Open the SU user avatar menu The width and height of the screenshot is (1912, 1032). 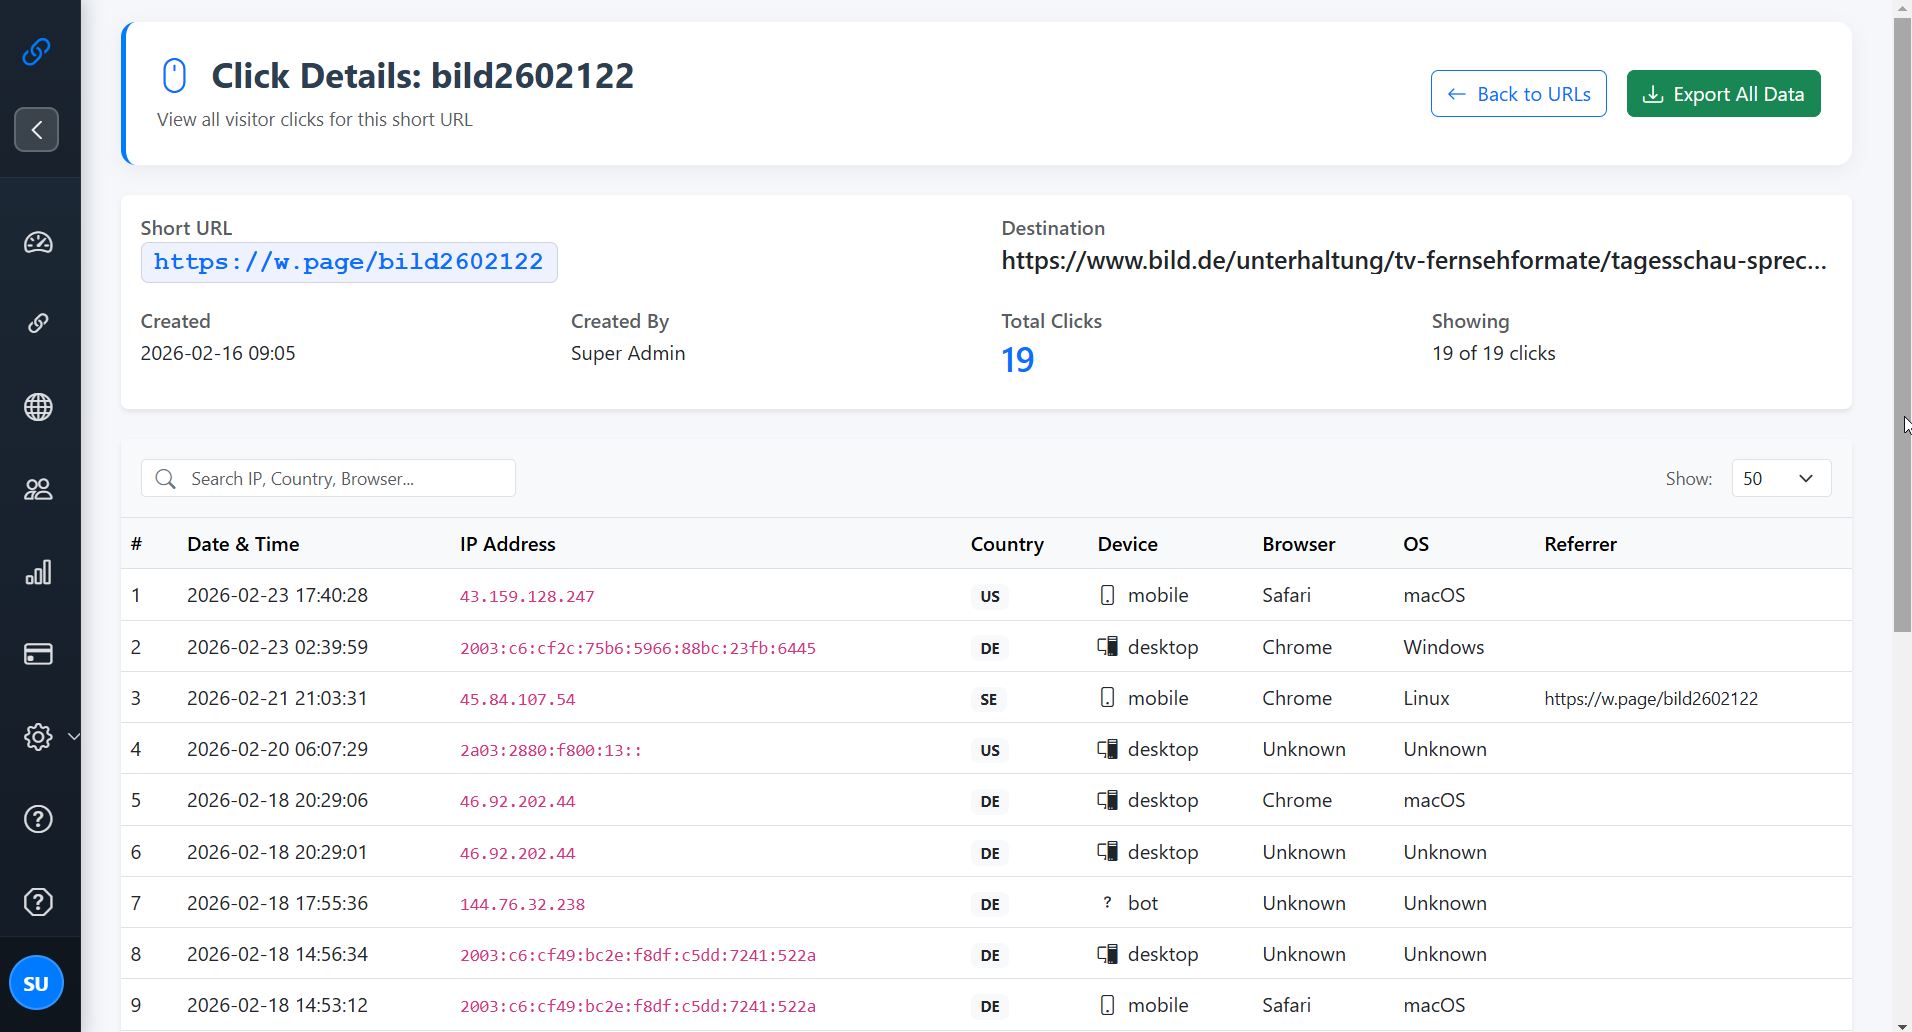pos(36,982)
